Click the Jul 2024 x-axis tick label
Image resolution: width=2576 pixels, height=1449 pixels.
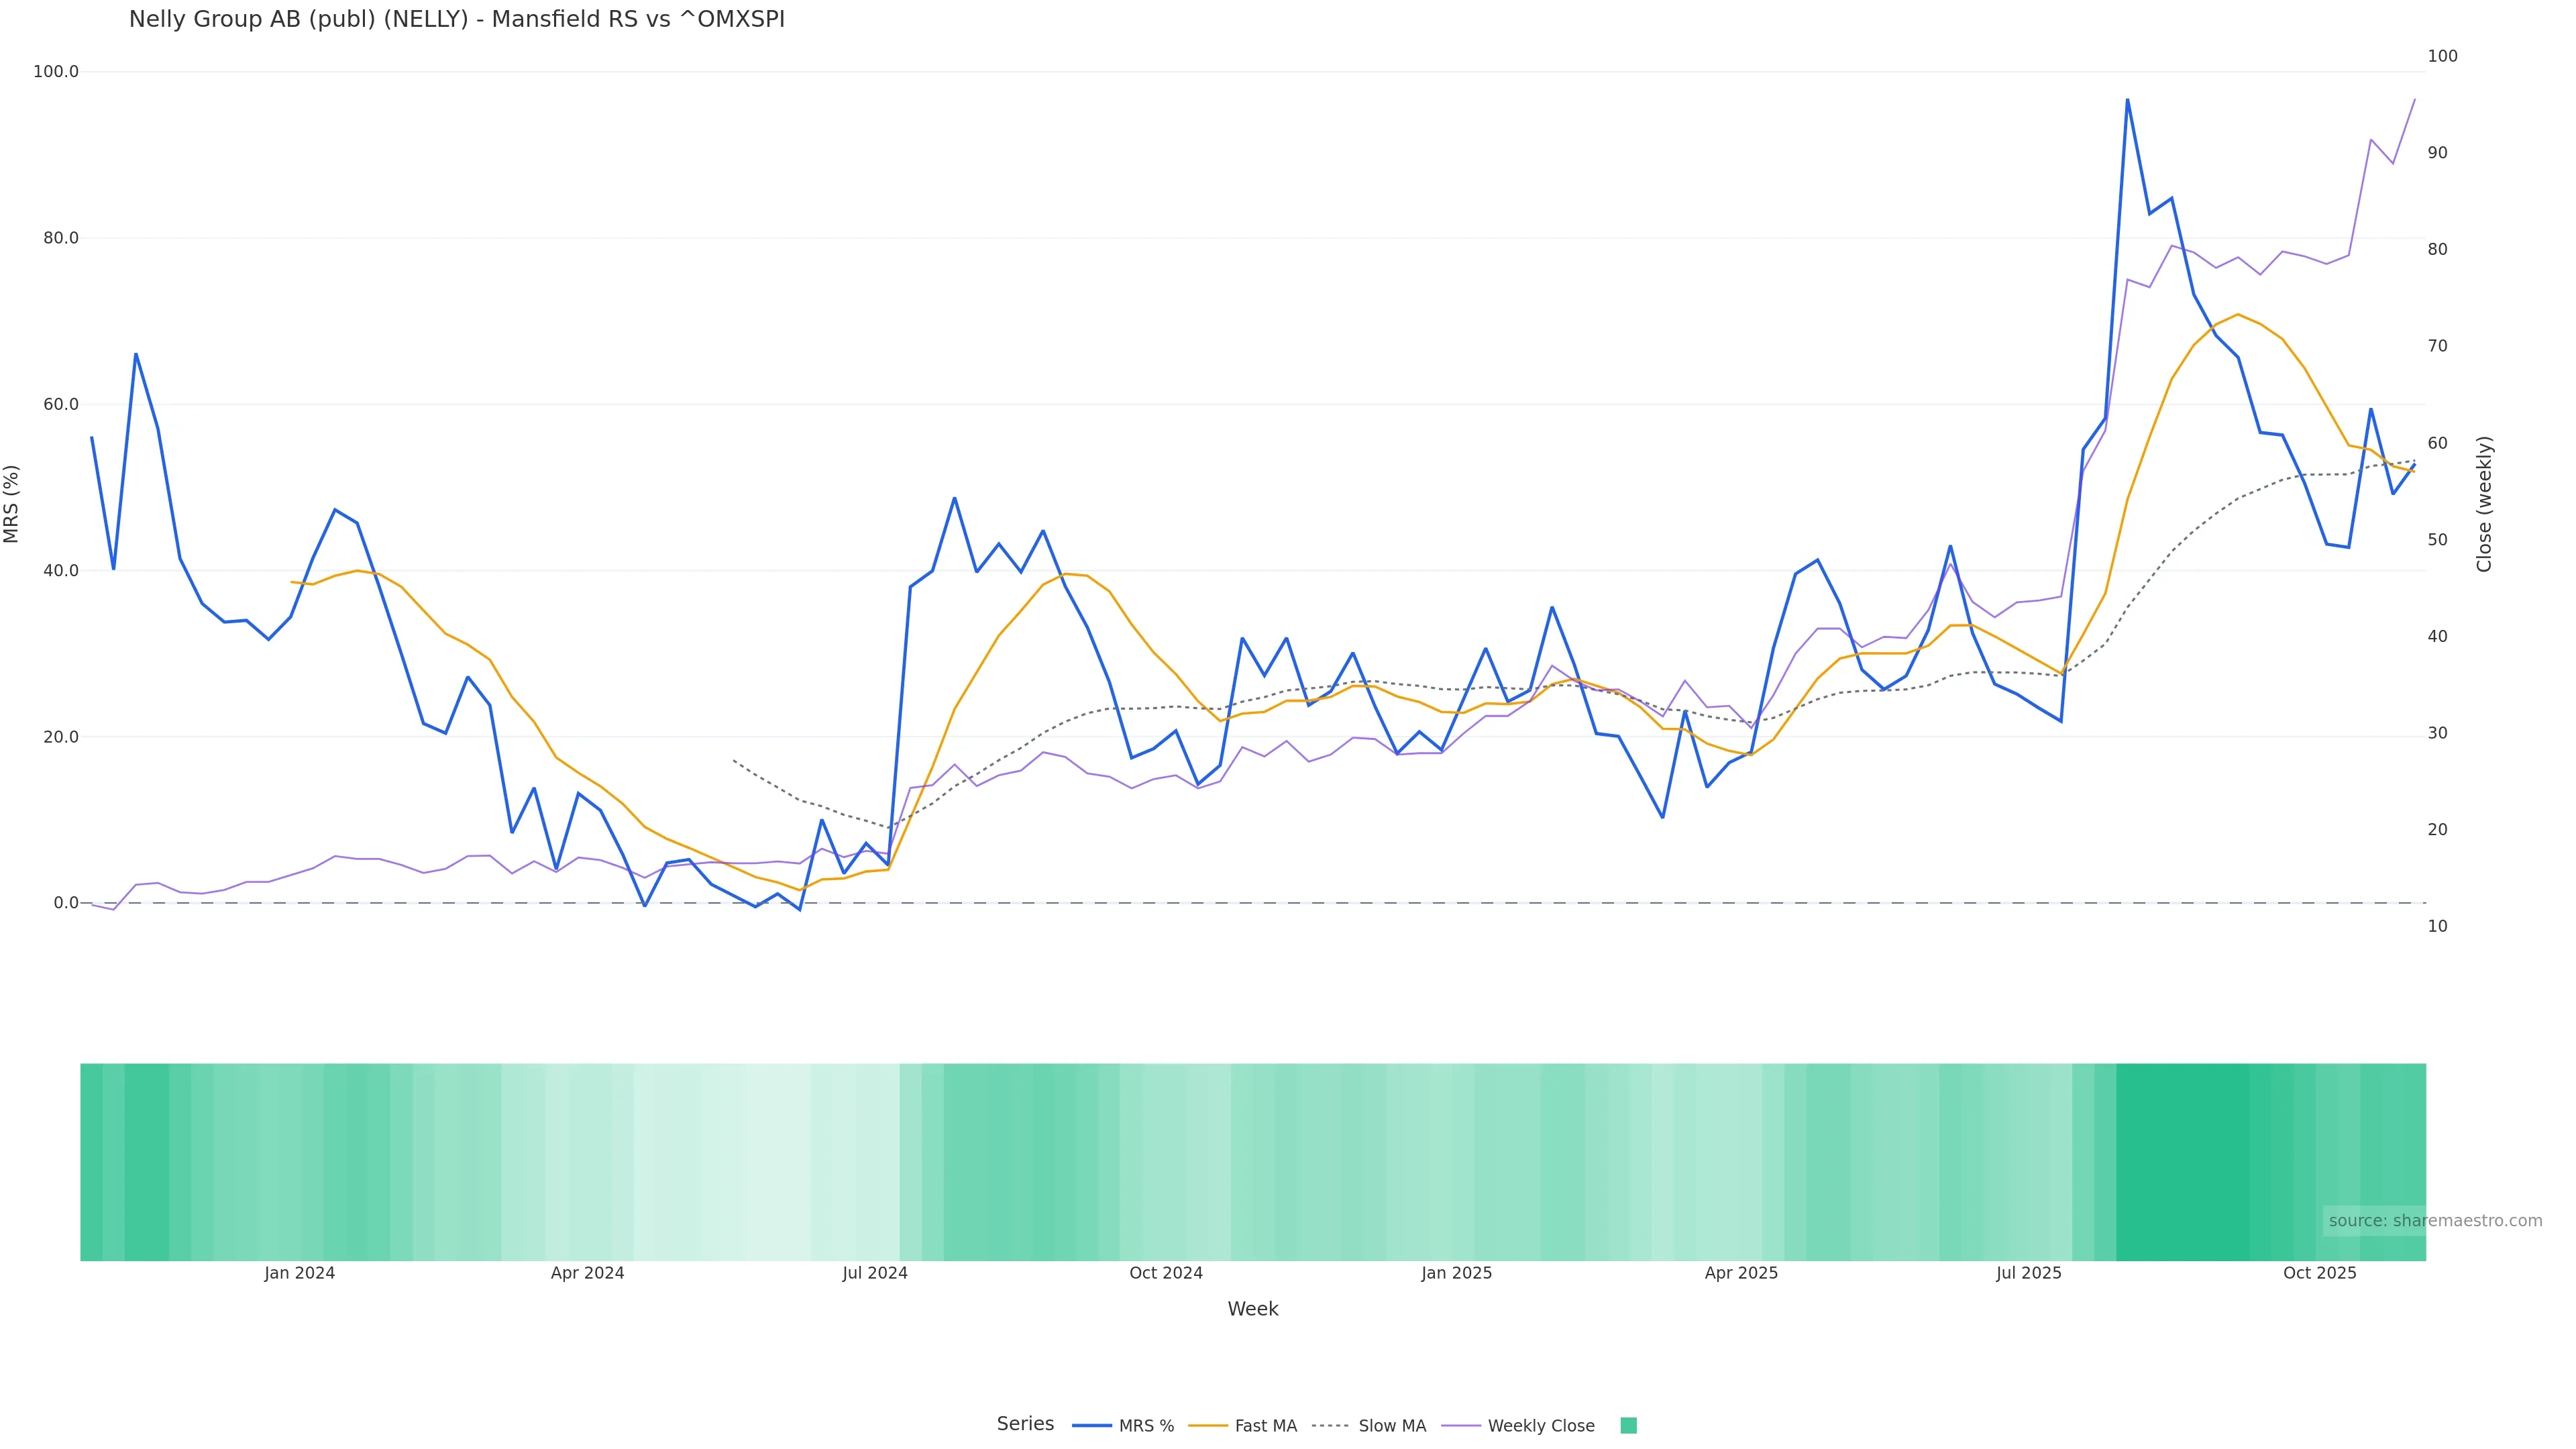pyautogui.click(x=874, y=1273)
